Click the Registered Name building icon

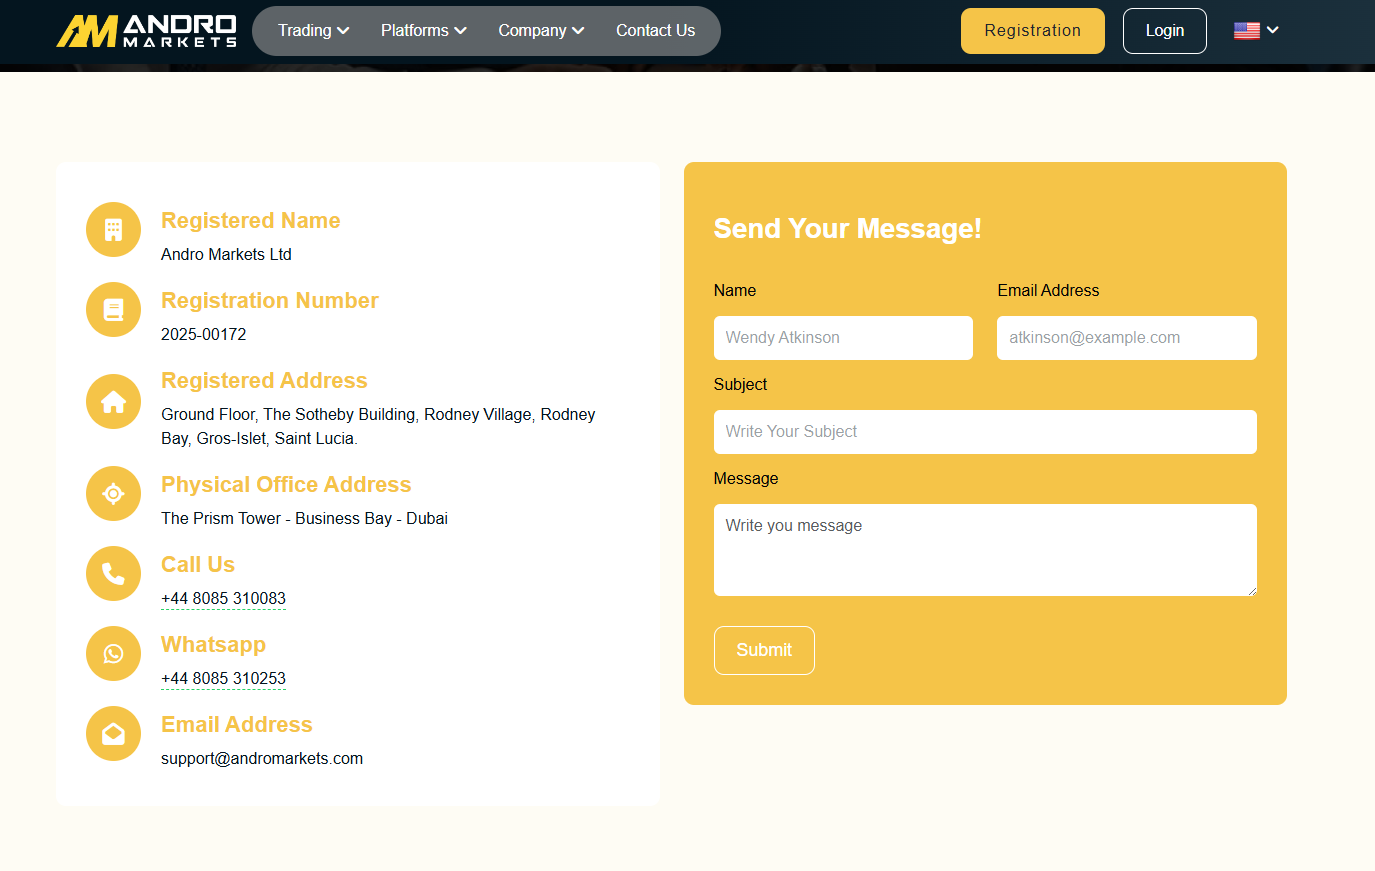pyautogui.click(x=114, y=230)
